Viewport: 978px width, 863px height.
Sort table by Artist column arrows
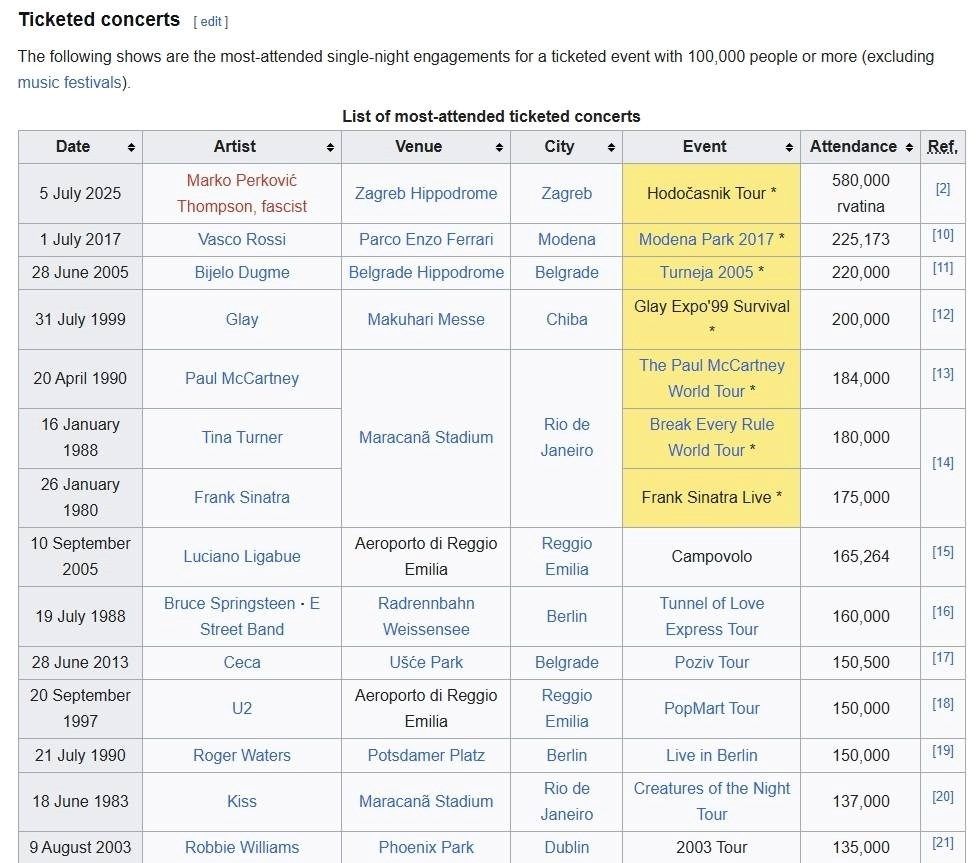[x=330, y=147]
